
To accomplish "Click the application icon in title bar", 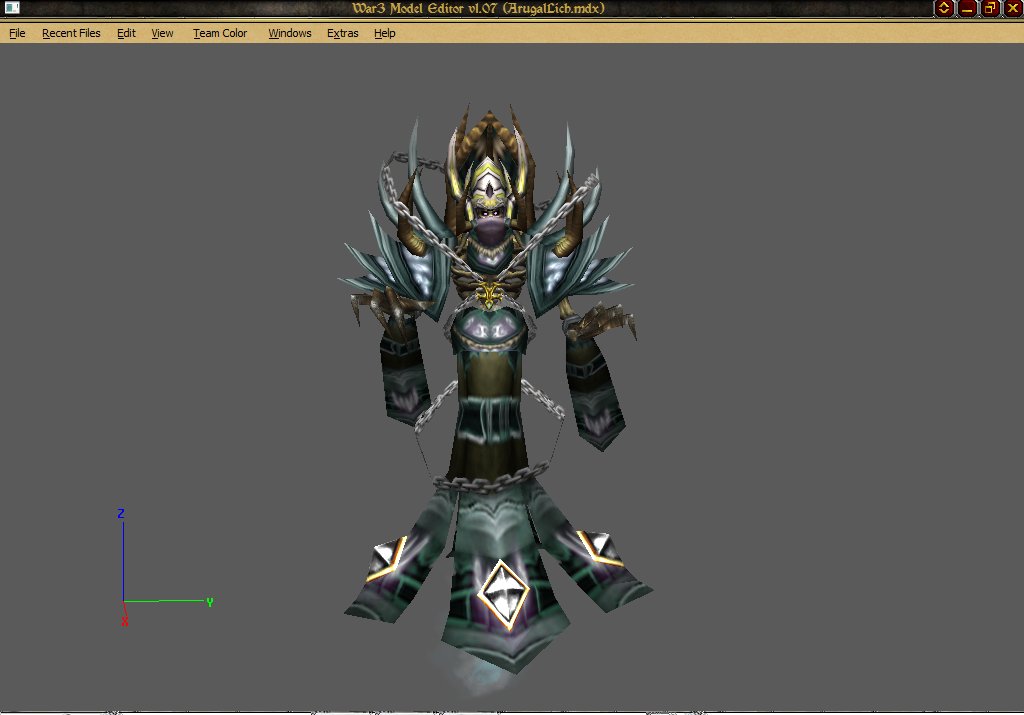I will click(x=12, y=8).
